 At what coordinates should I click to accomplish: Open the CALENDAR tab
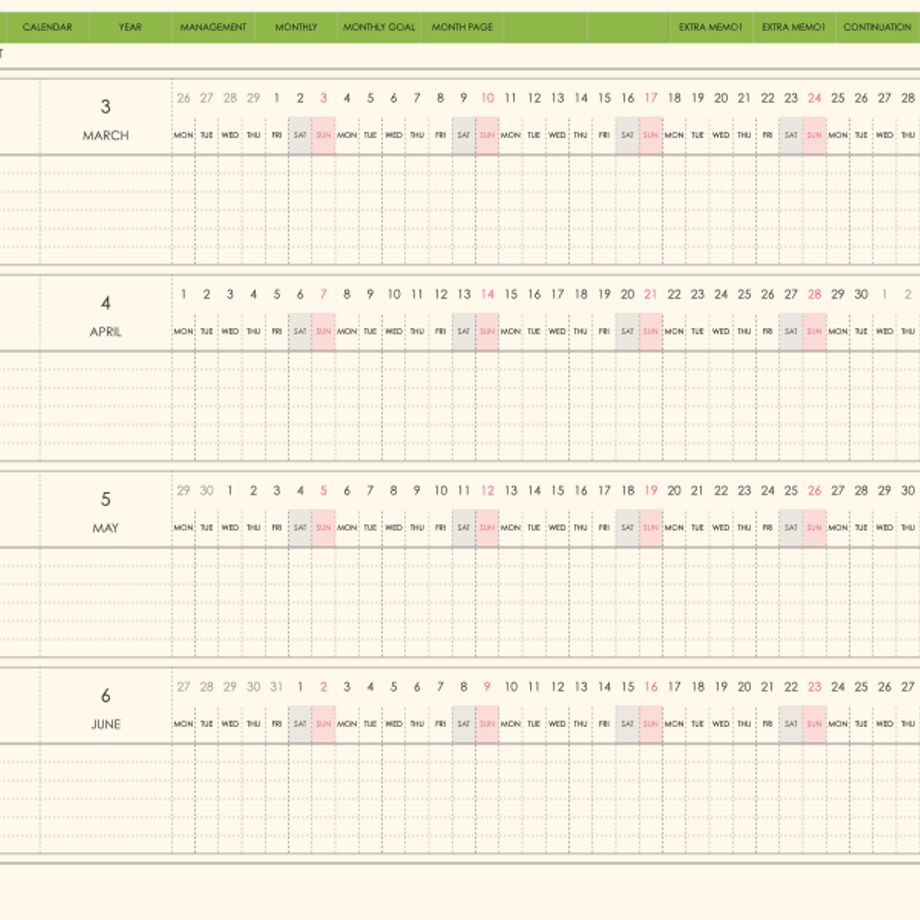tap(48, 27)
